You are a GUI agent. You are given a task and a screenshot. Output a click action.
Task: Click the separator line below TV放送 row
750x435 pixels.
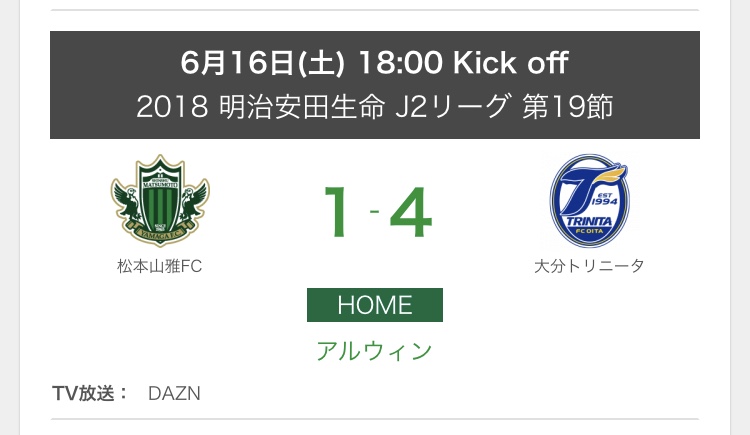click(x=374, y=419)
